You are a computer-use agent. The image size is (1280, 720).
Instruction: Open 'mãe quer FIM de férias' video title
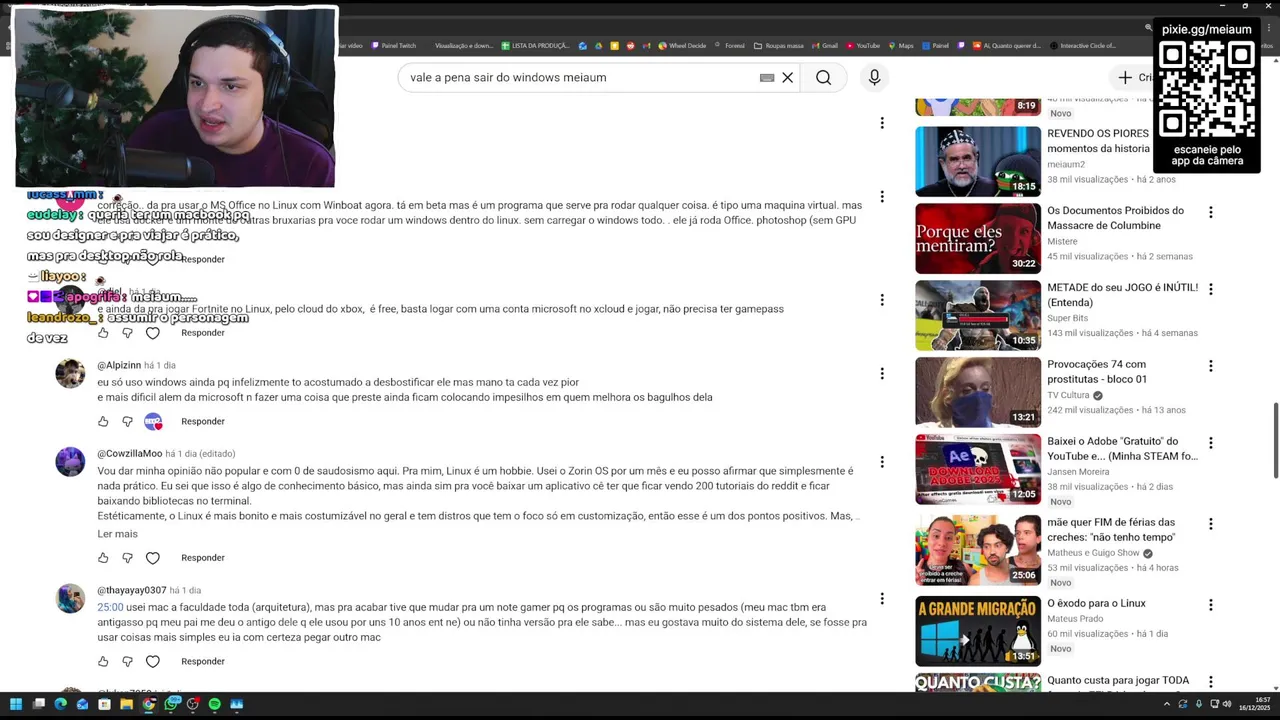[1111, 530]
